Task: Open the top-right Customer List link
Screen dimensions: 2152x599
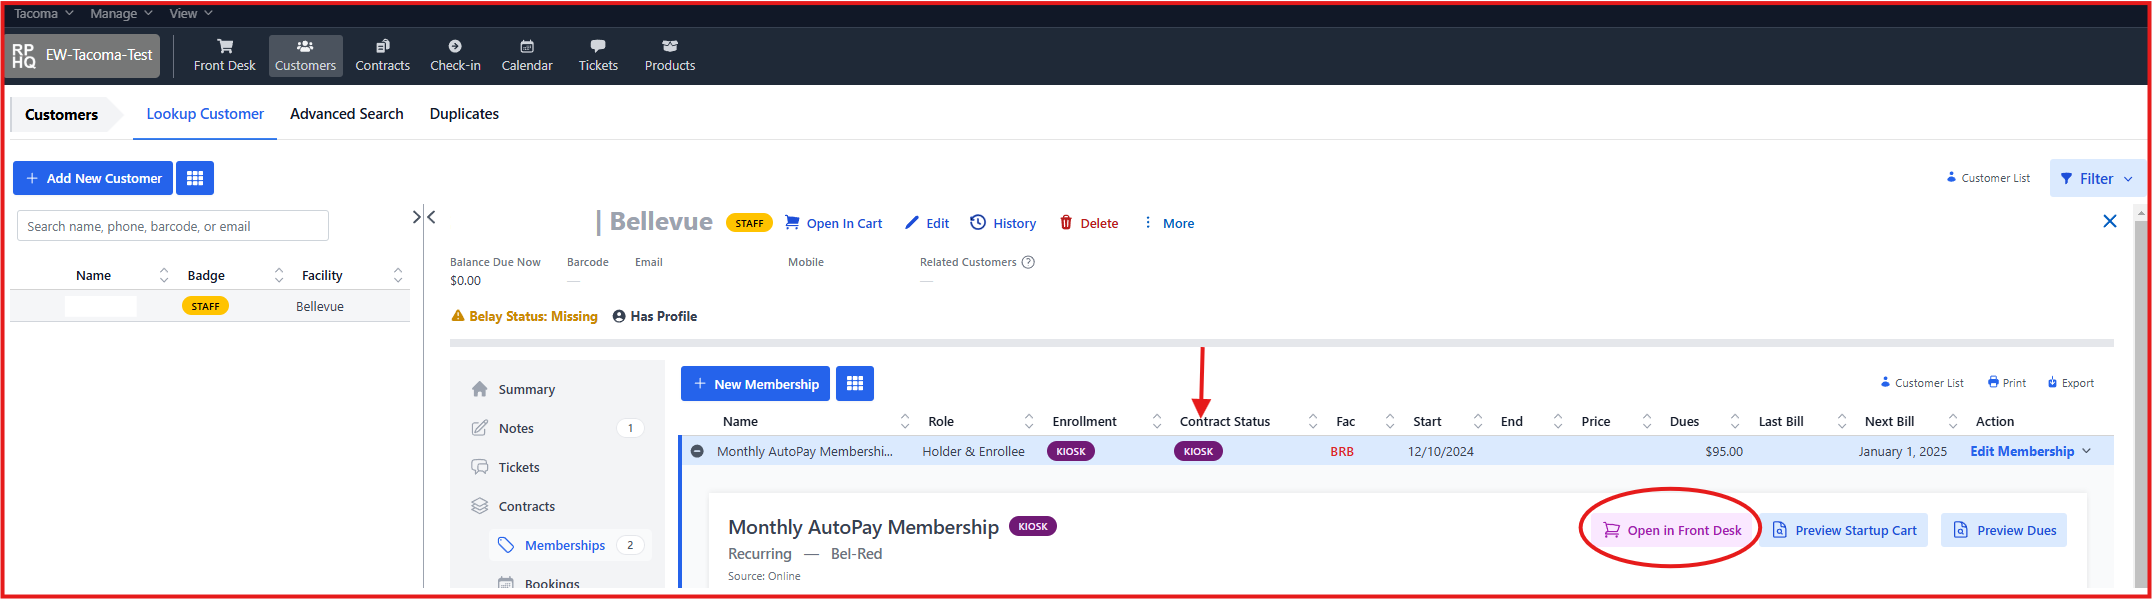Action: 1988,178
